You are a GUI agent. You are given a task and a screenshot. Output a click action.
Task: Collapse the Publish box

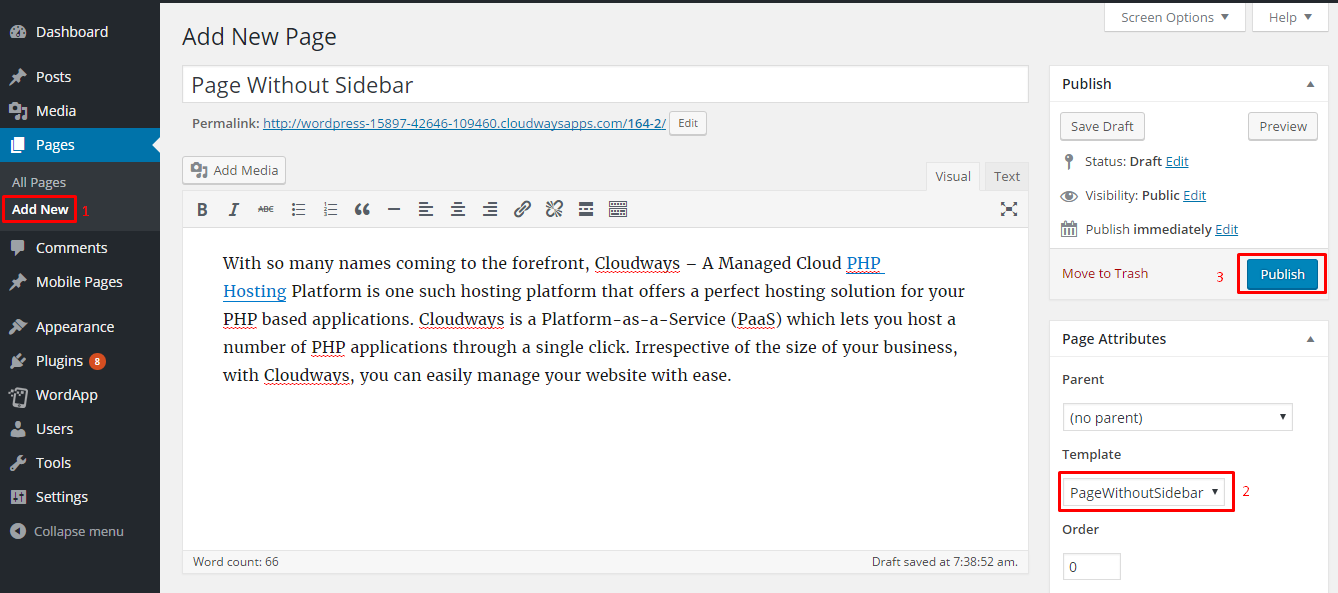point(1310,84)
